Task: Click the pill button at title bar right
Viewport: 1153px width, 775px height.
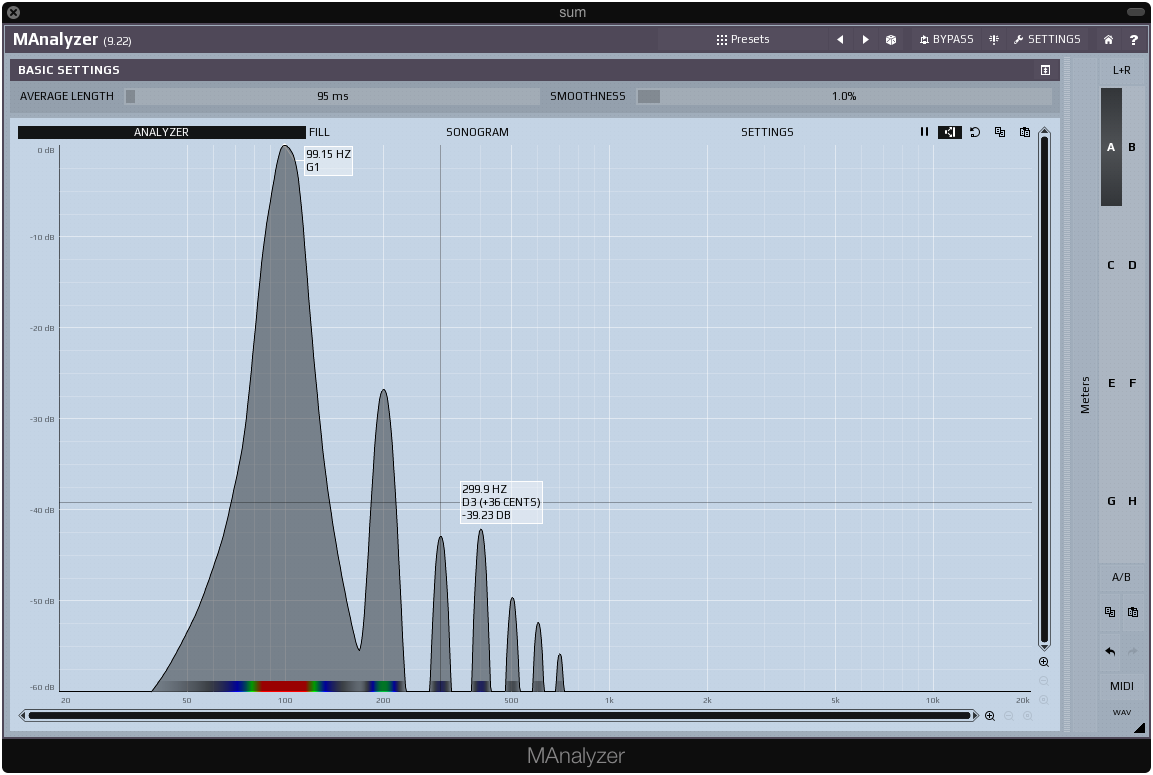Action: coord(1135,12)
